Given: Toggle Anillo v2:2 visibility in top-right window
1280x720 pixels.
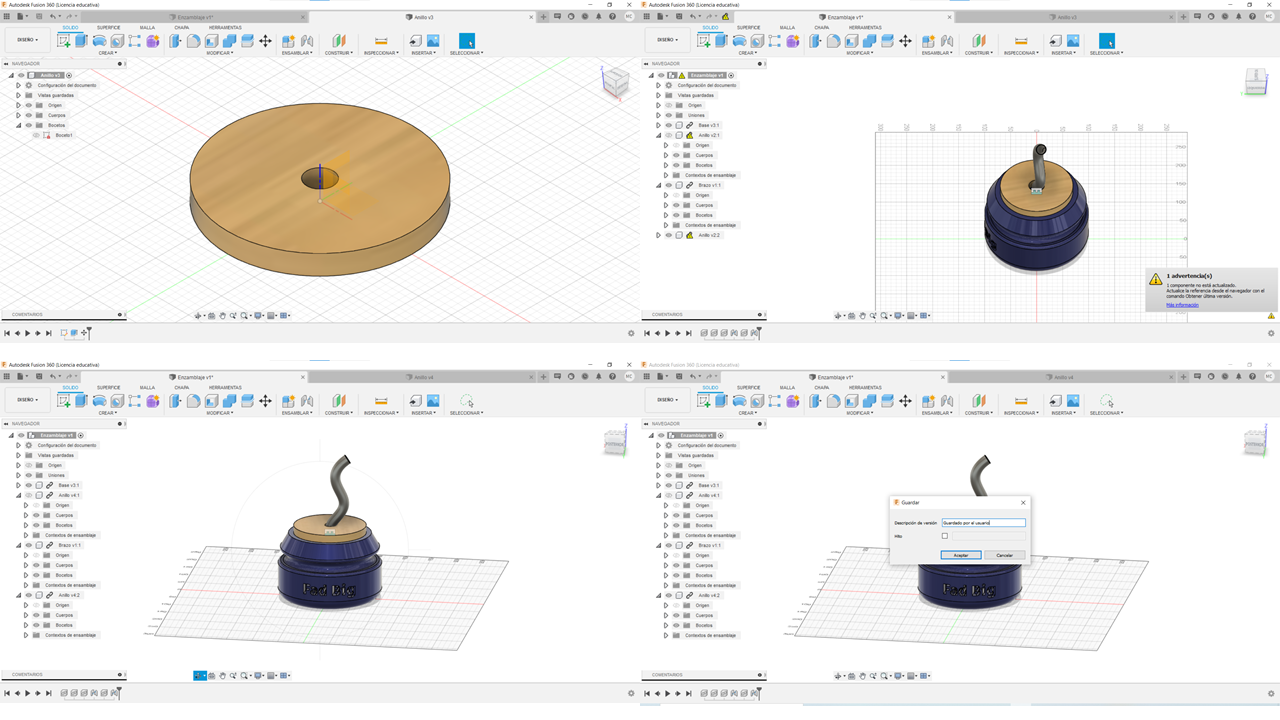Looking at the screenshot, I should 669,235.
